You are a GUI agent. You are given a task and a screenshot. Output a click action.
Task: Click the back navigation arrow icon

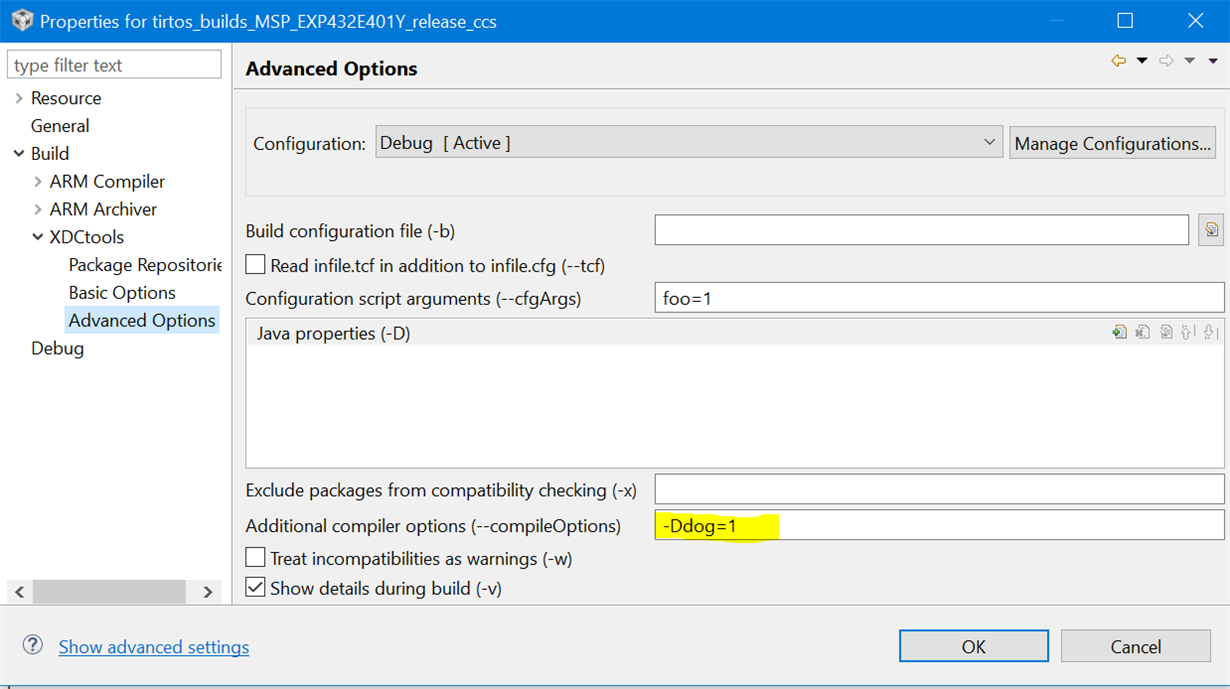pos(1118,62)
